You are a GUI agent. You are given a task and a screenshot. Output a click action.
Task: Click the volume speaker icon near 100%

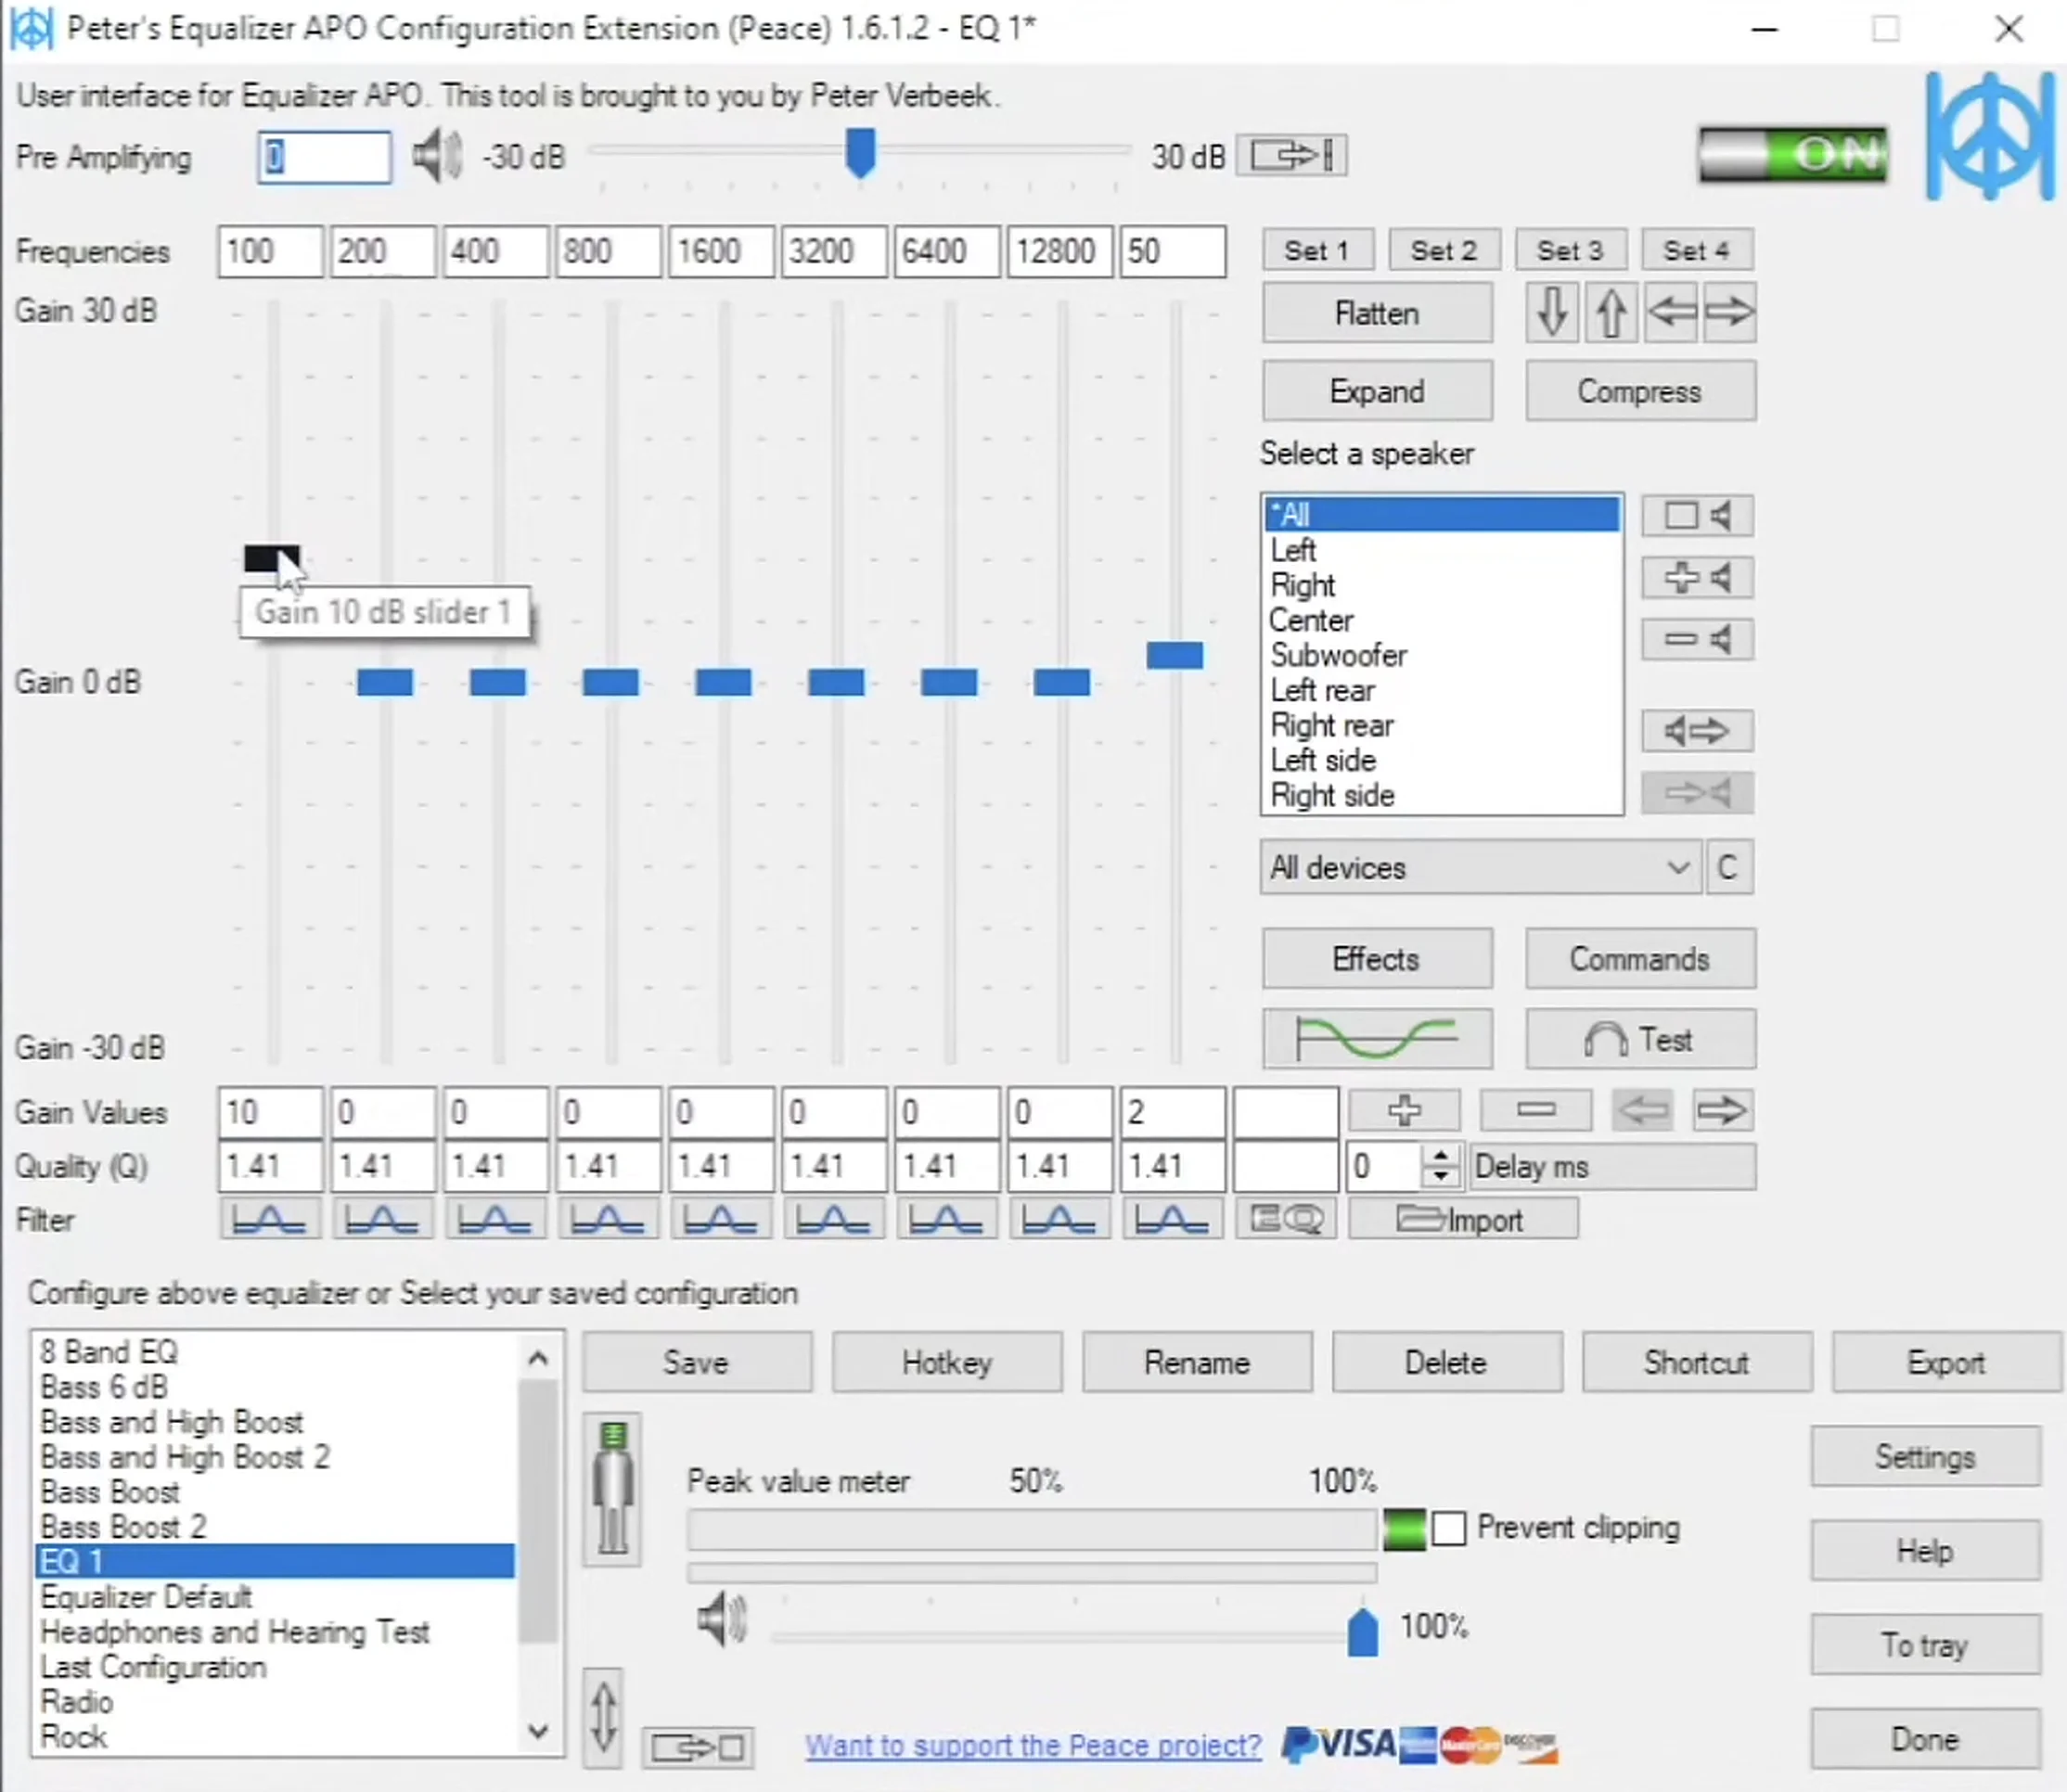coord(722,1620)
